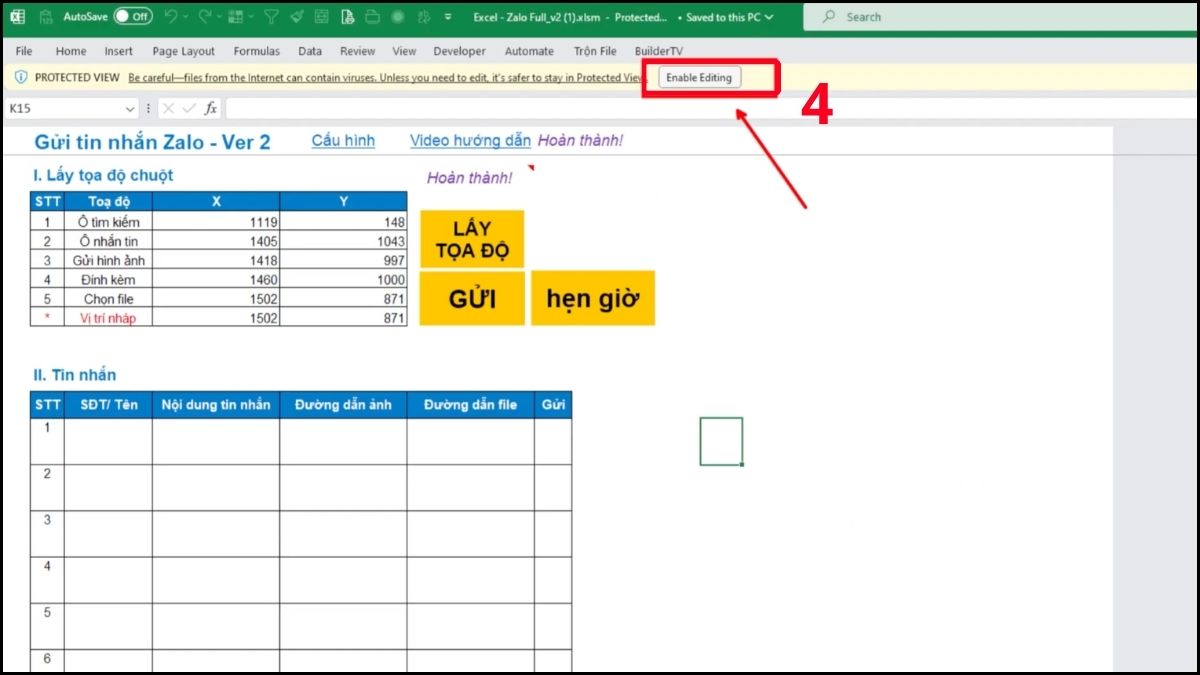
Task: Click the Search box in title bar
Action: point(1000,17)
